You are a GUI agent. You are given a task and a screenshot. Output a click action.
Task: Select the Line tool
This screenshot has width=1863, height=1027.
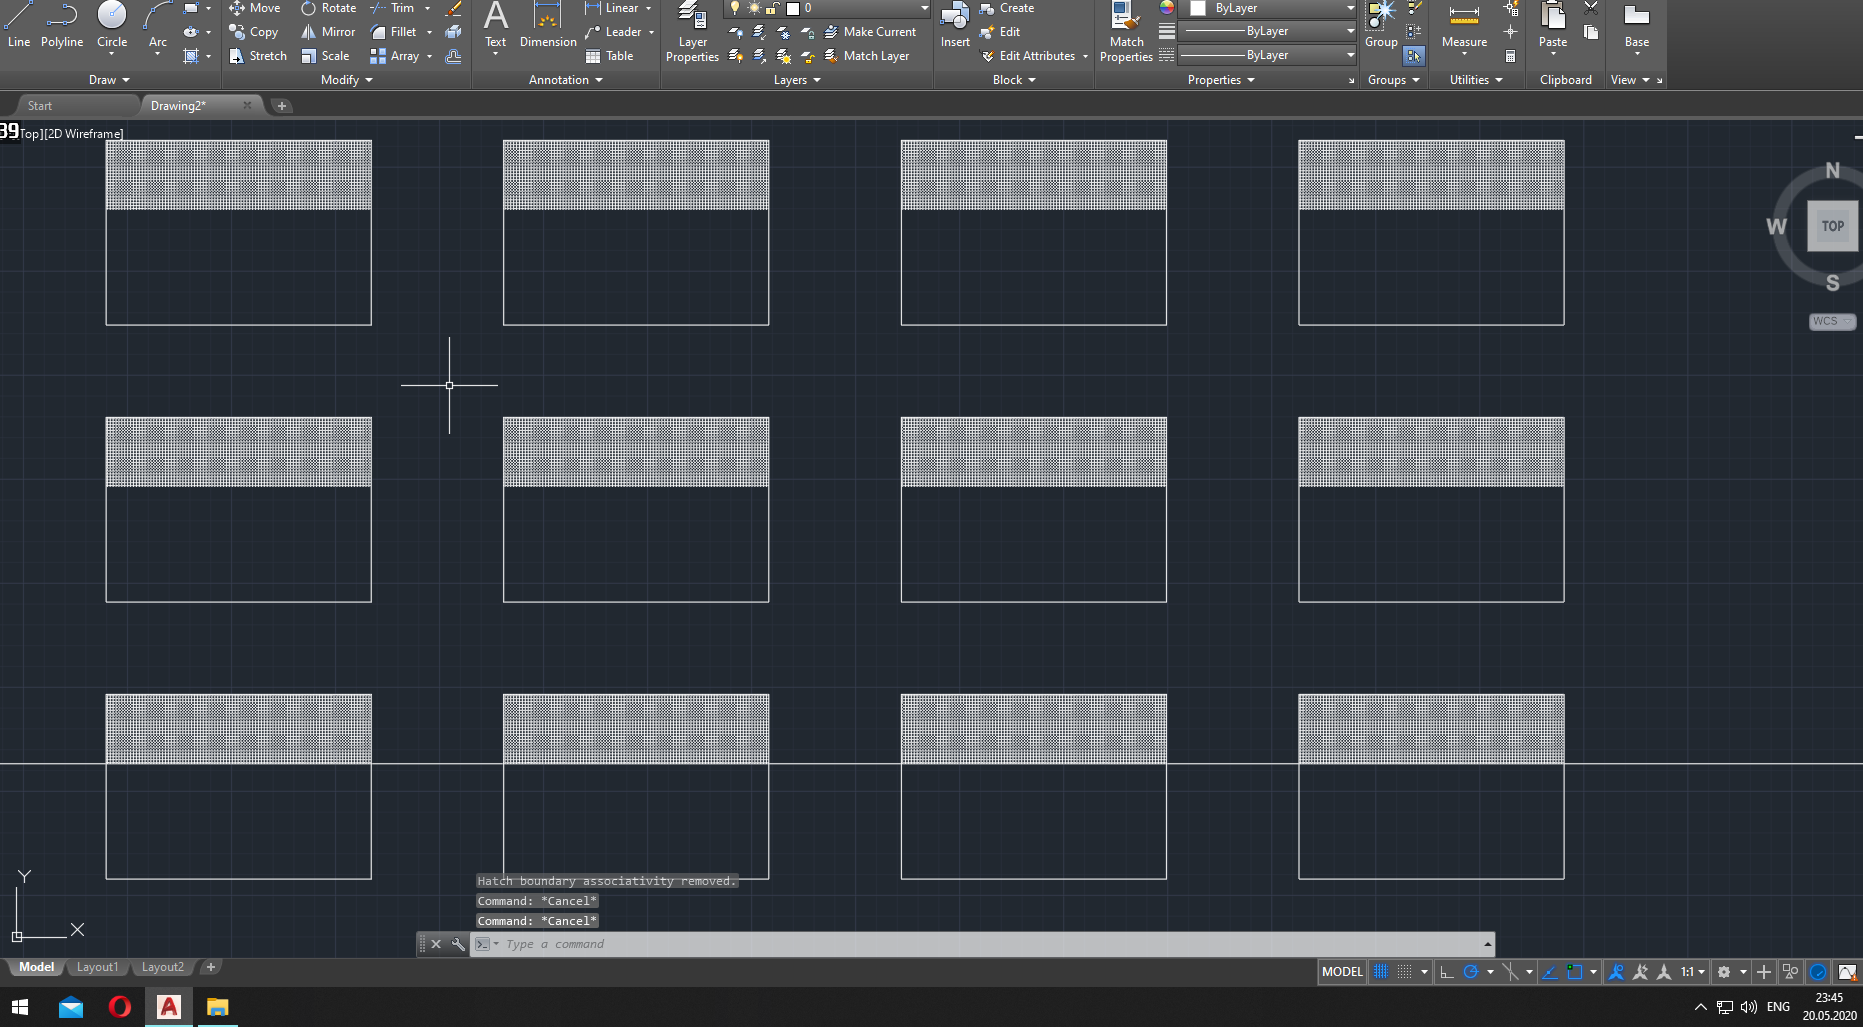(x=17, y=25)
